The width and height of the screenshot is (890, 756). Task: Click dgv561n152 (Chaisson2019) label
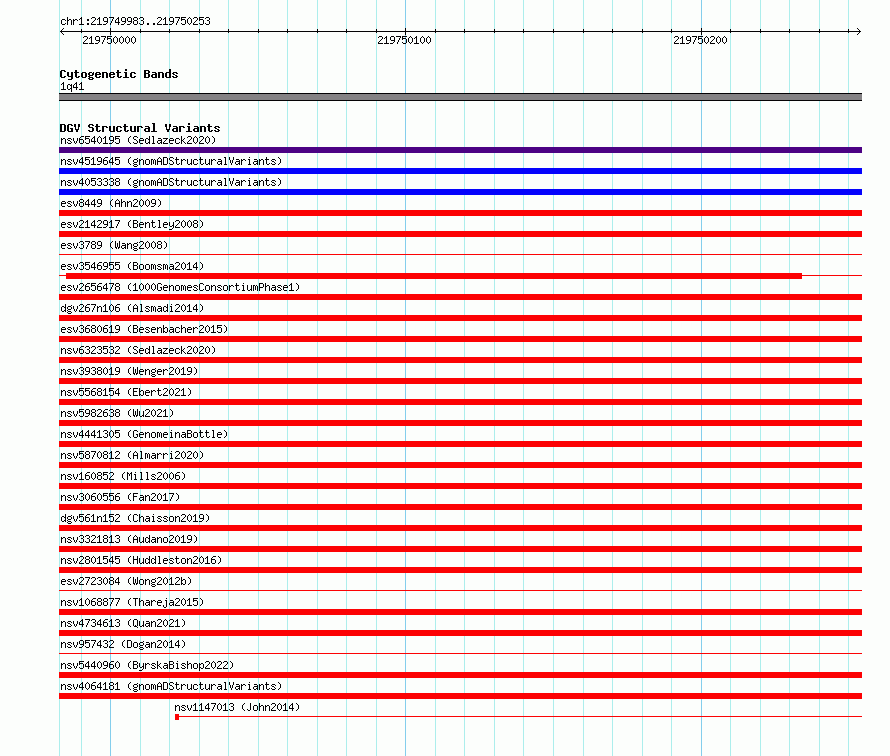point(135,518)
